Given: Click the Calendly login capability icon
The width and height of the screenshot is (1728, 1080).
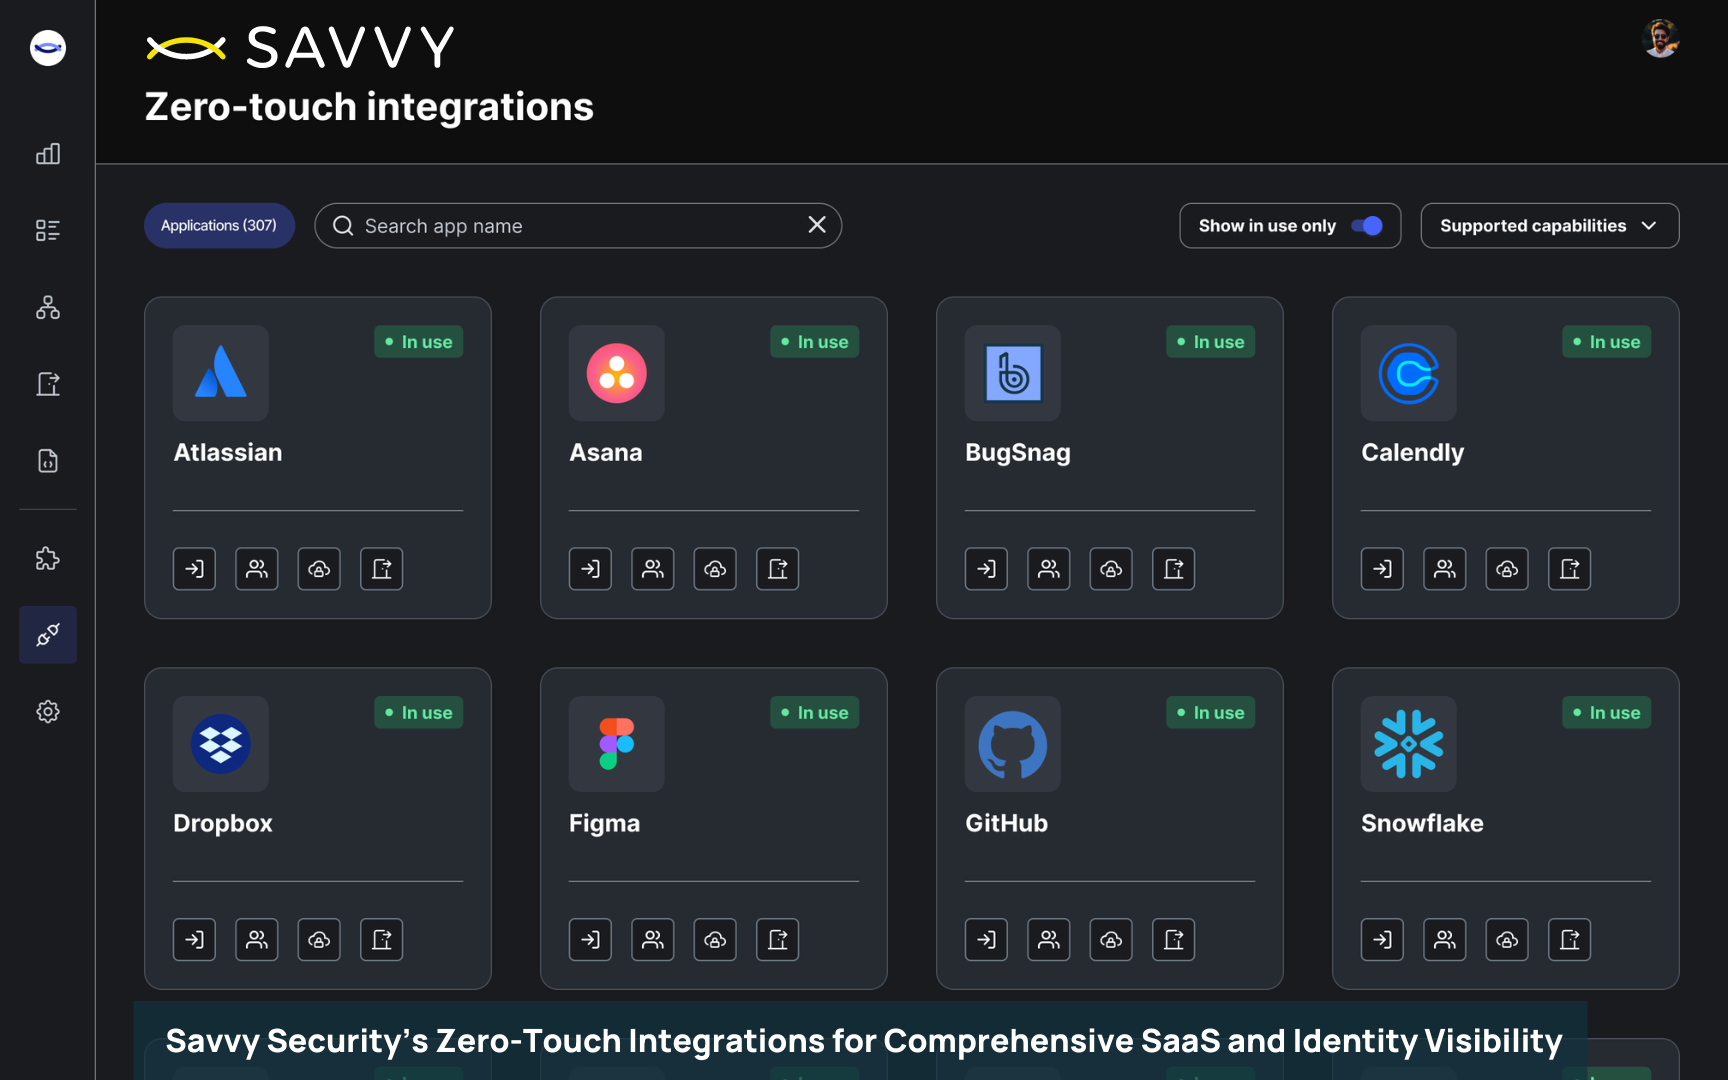Looking at the screenshot, I should pos(1383,569).
